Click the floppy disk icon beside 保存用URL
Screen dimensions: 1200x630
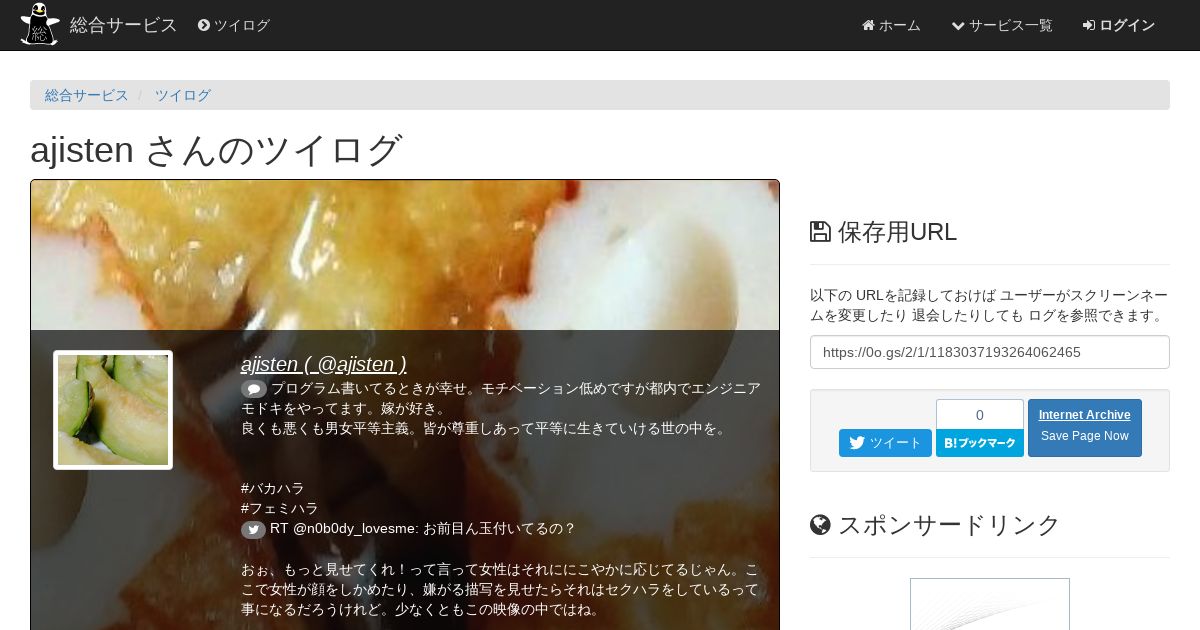[x=820, y=232]
